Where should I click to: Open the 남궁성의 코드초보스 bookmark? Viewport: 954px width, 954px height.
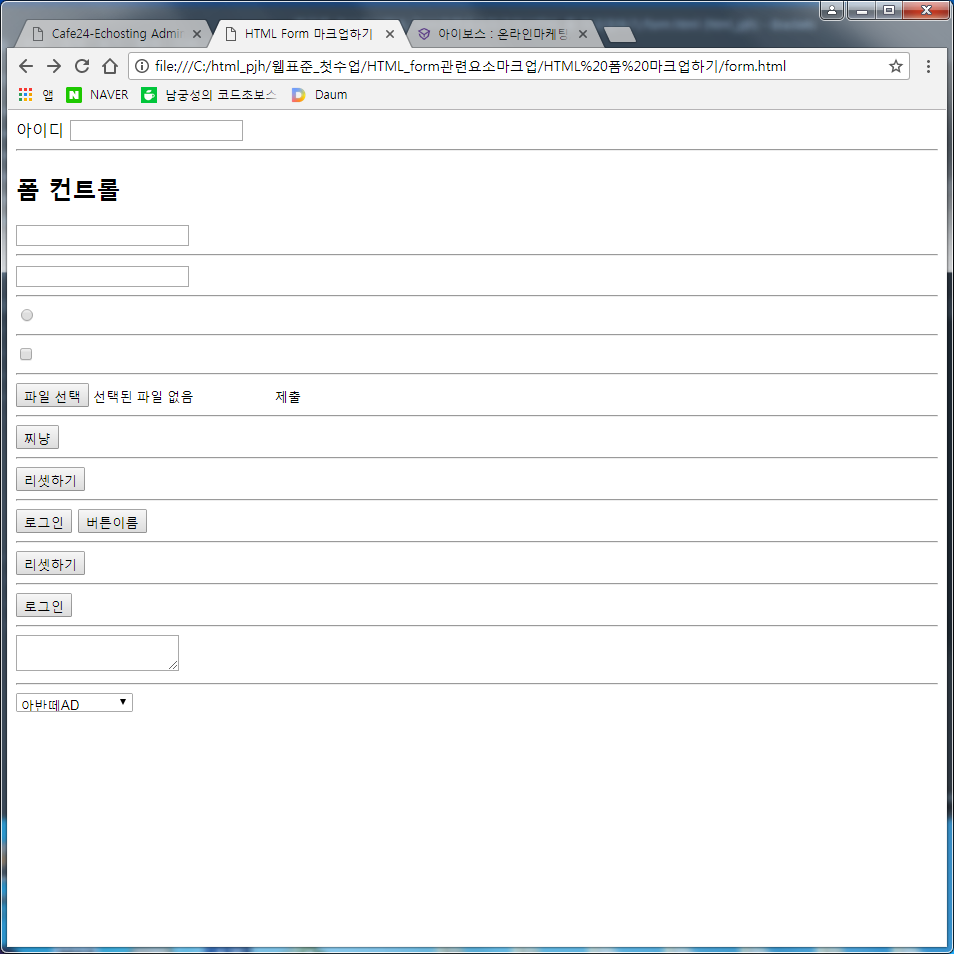pos(209,95)
